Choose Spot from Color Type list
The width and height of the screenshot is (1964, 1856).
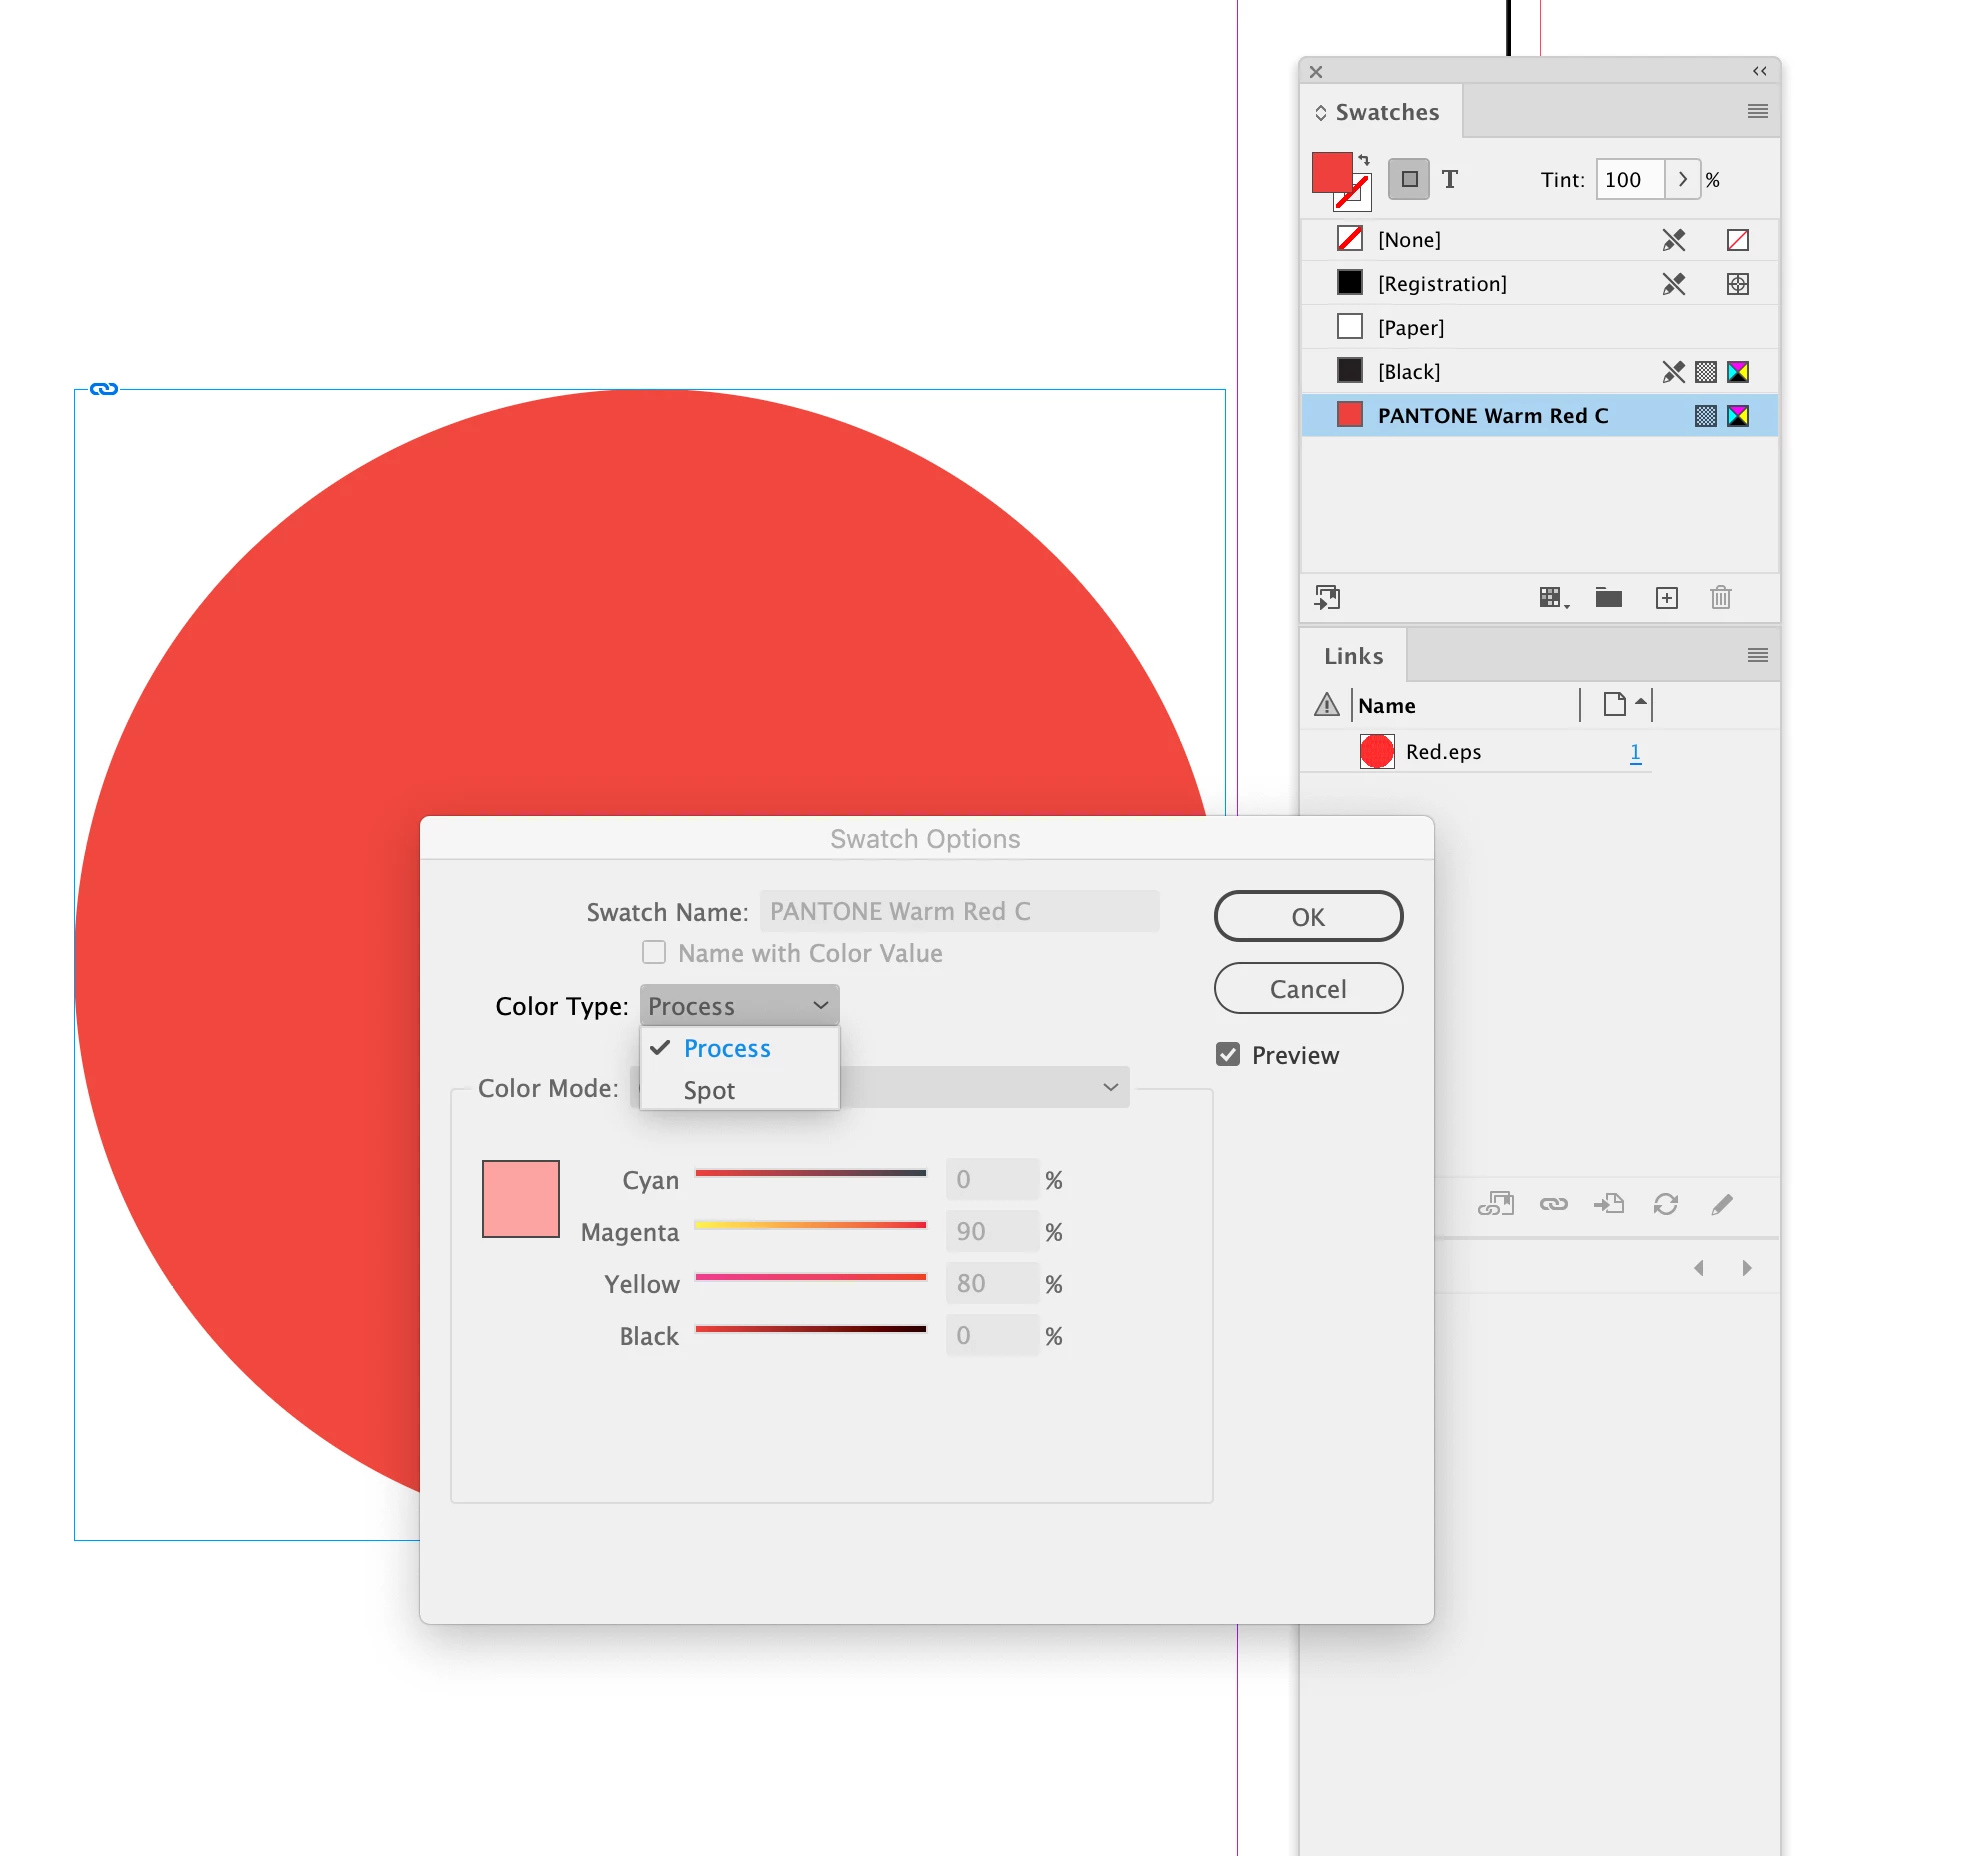tap(709, 1090)
